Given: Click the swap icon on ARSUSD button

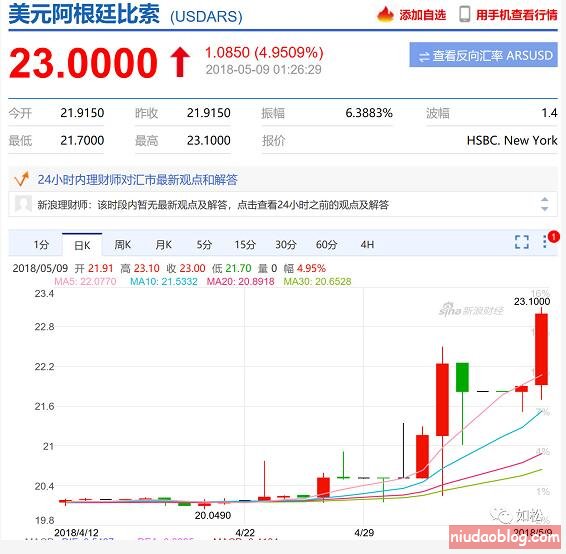Looking at the screenshot, I should tap(424, 57).
